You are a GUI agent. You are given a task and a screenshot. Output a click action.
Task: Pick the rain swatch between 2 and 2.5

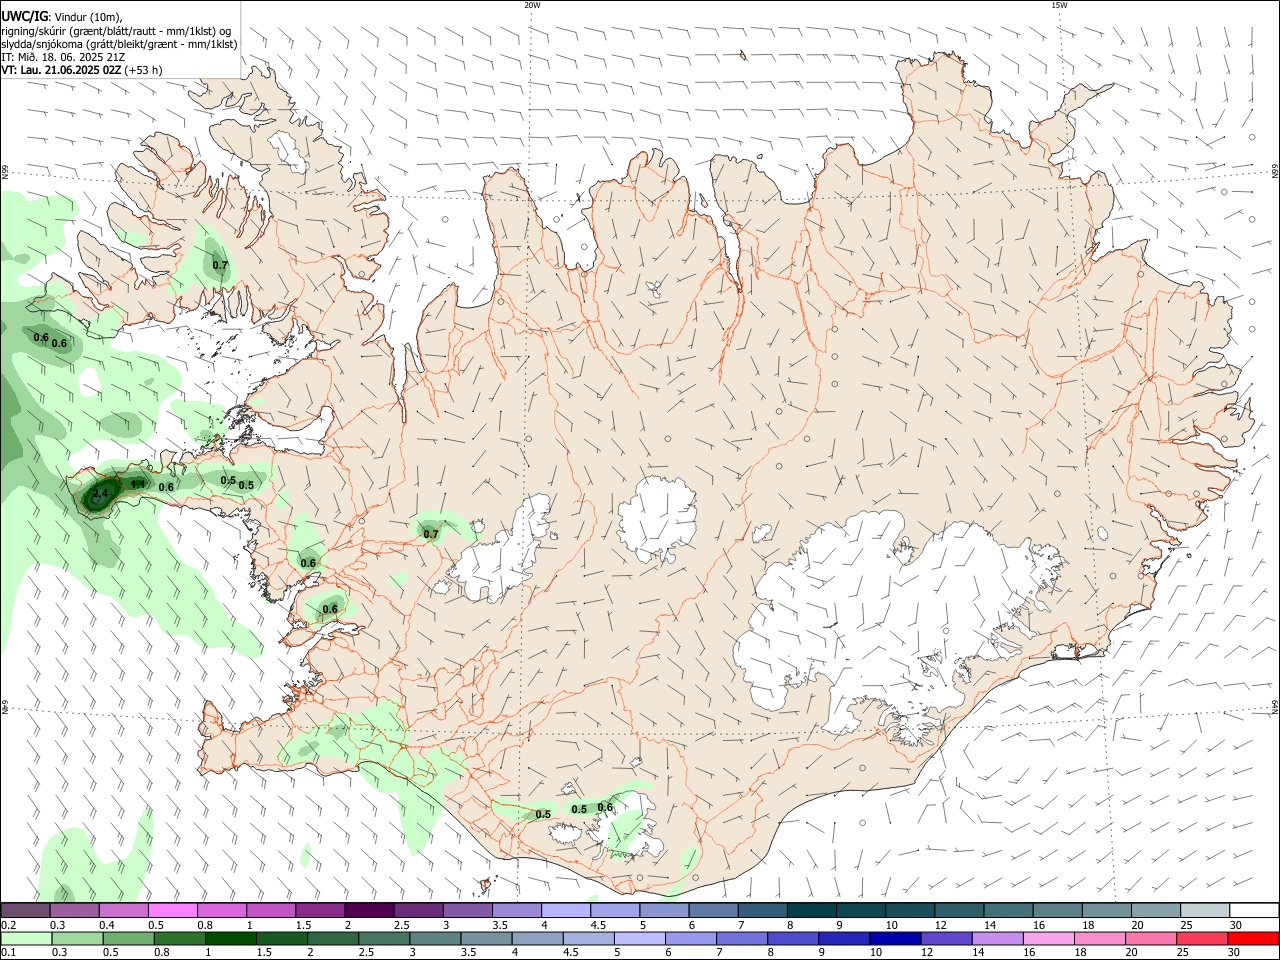coord(332,939)
